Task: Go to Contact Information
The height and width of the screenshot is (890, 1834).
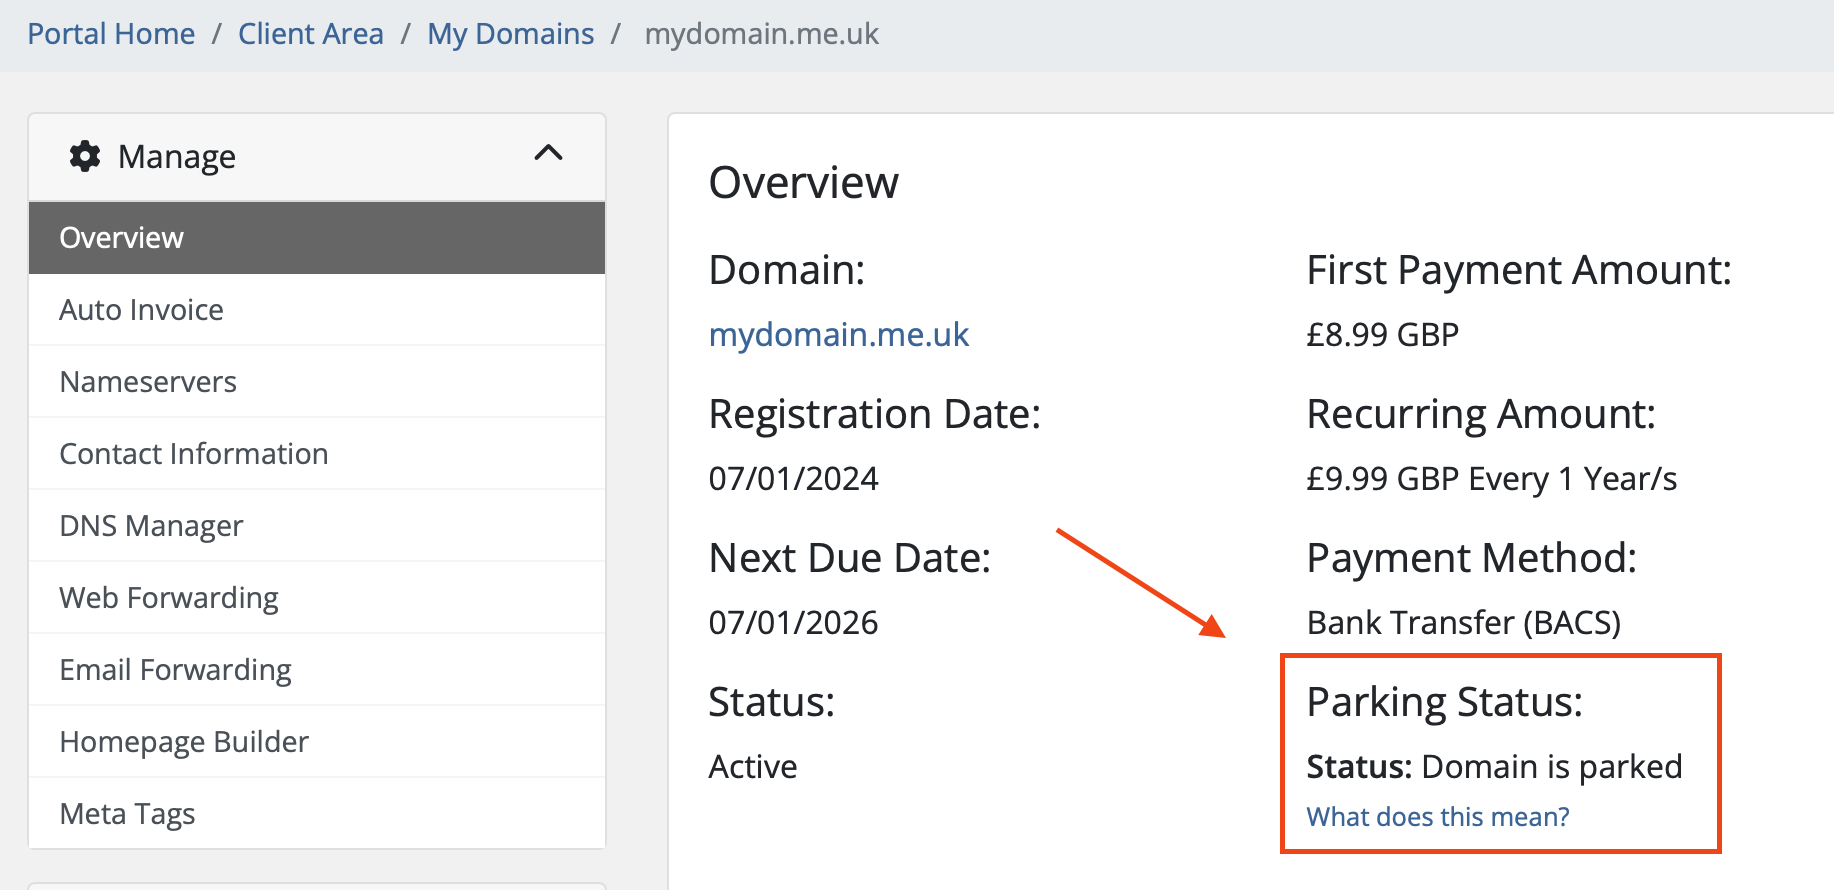Action: pos(194,454)
